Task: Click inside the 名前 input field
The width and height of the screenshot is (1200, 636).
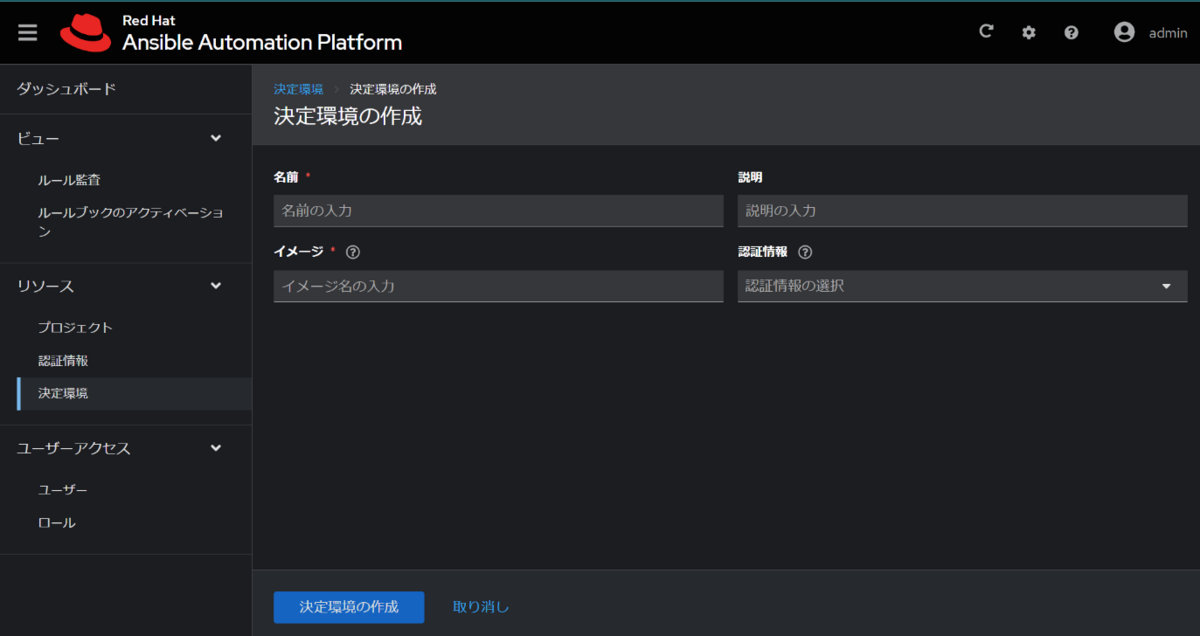Action: (497, 211)
